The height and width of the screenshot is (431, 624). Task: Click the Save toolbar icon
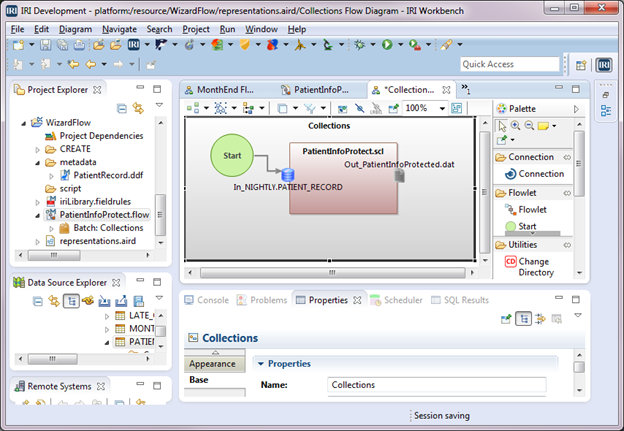[x=45, y=45]
